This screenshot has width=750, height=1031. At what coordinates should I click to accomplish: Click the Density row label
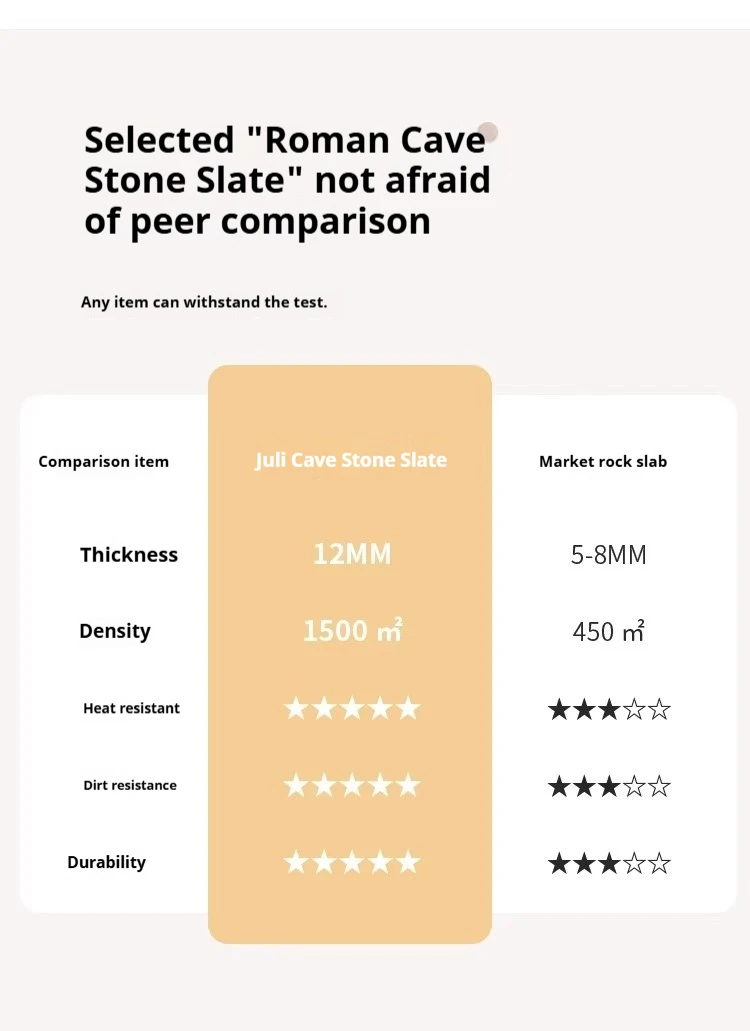click(x=115, y=631)
